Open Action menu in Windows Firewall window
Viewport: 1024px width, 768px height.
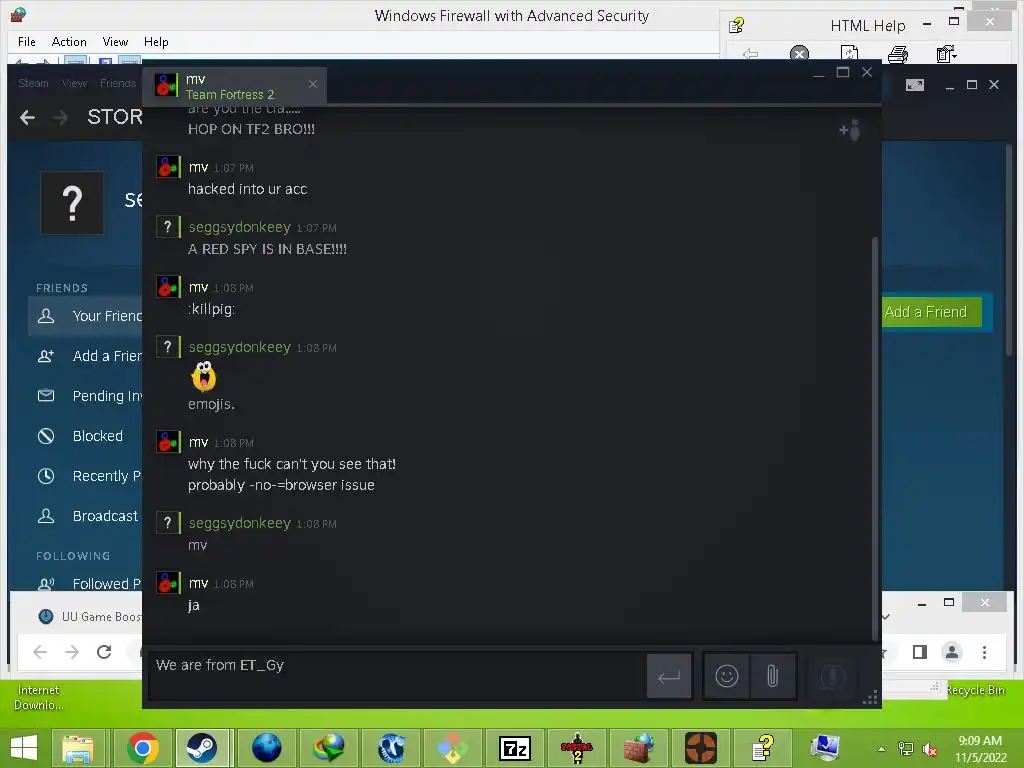coord(69,42)
